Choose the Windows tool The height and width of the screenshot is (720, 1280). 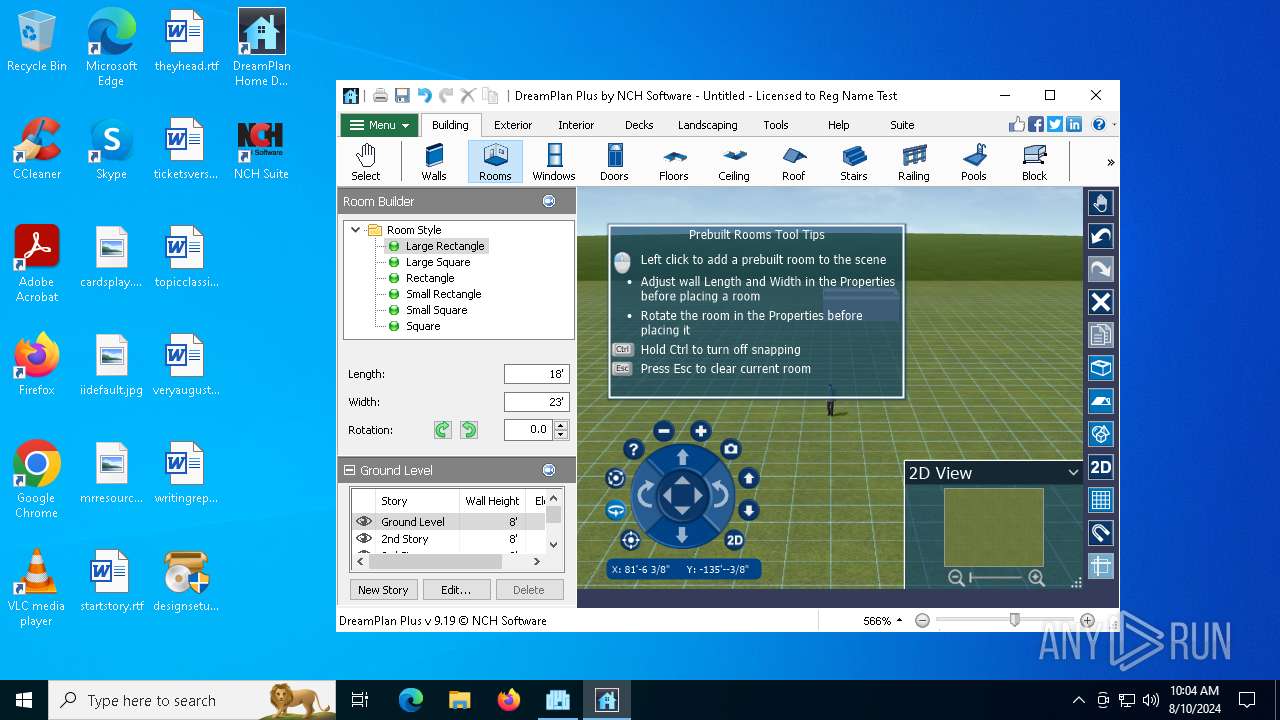coord(554,162)
